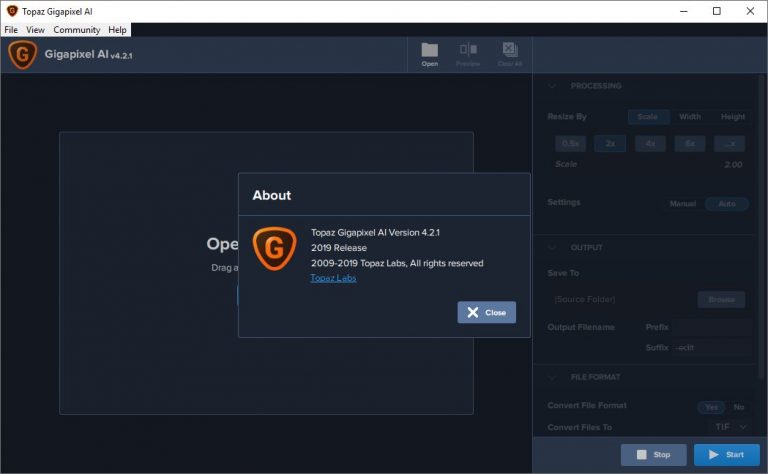Viewport: 768px width, 474px height.
Task: Open the Help menu
Action: [x=118, y=30]
